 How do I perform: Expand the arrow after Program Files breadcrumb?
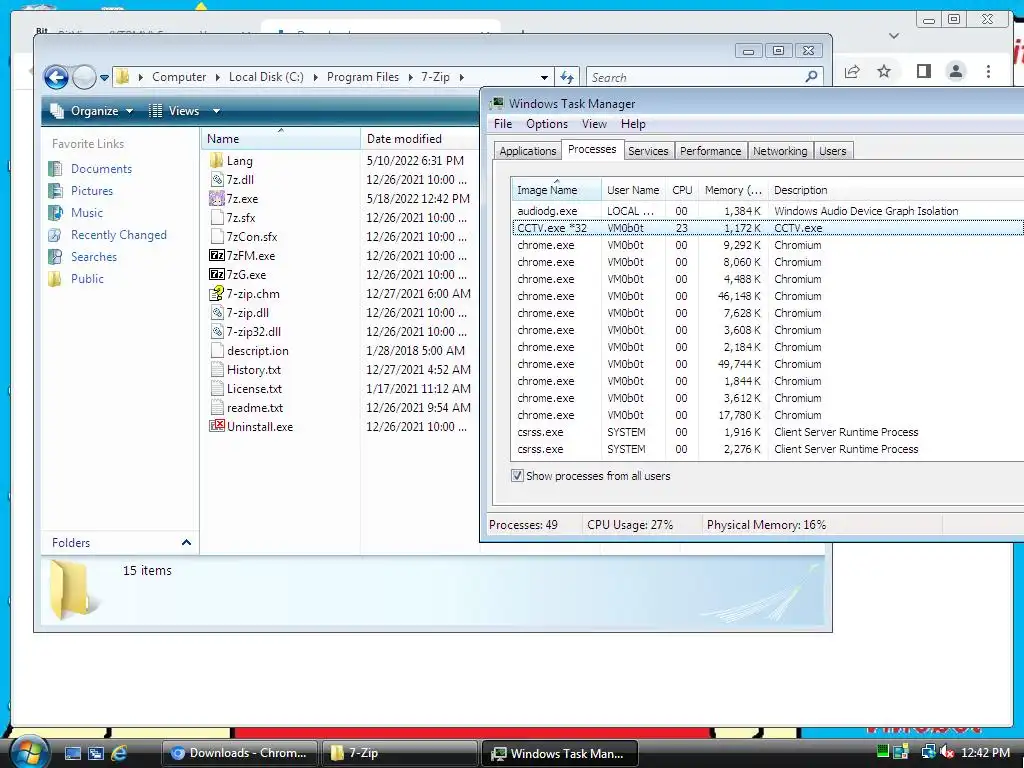click(x=410, y=77)
